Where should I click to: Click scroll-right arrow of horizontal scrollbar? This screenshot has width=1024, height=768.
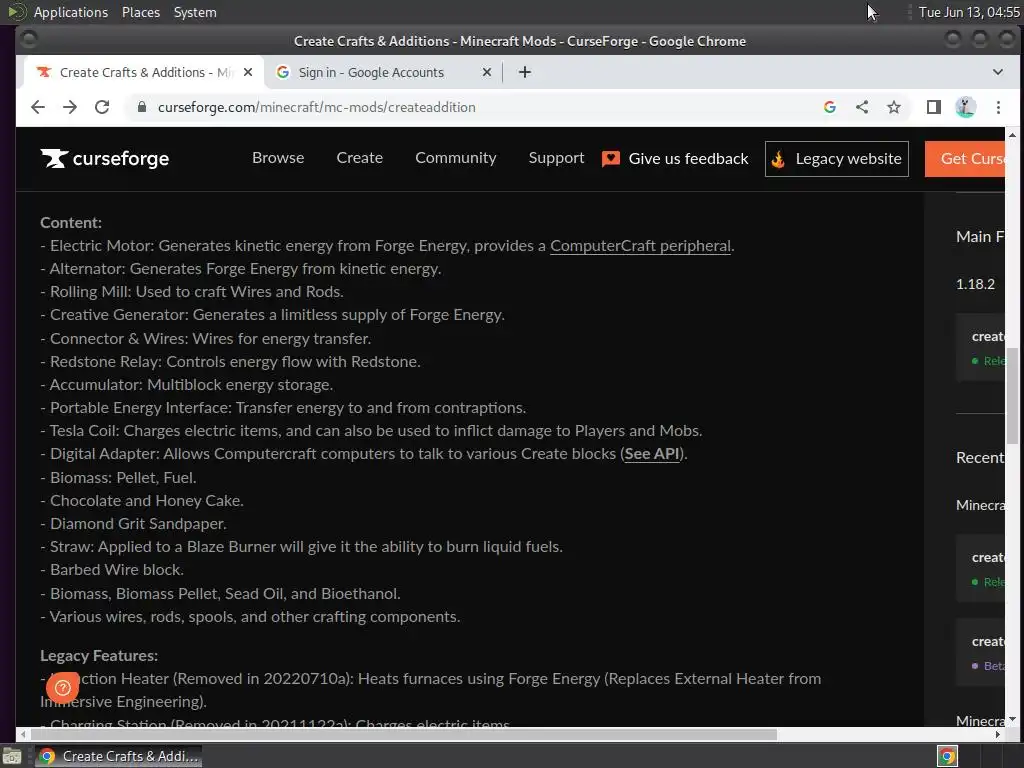998,735
